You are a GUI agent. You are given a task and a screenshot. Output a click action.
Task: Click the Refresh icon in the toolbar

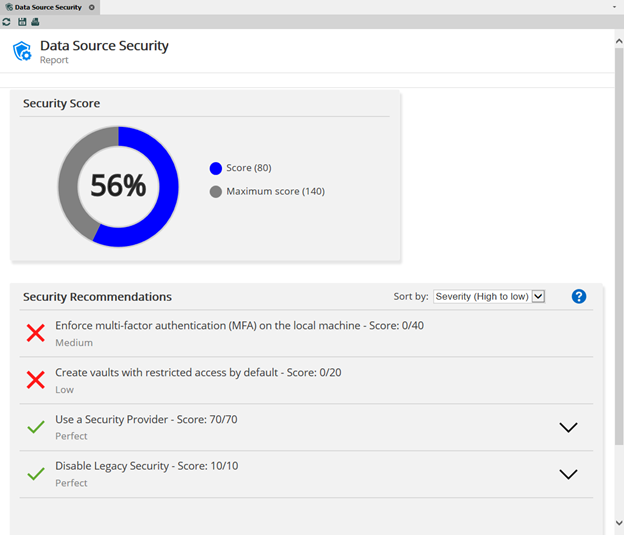(7, 21)
